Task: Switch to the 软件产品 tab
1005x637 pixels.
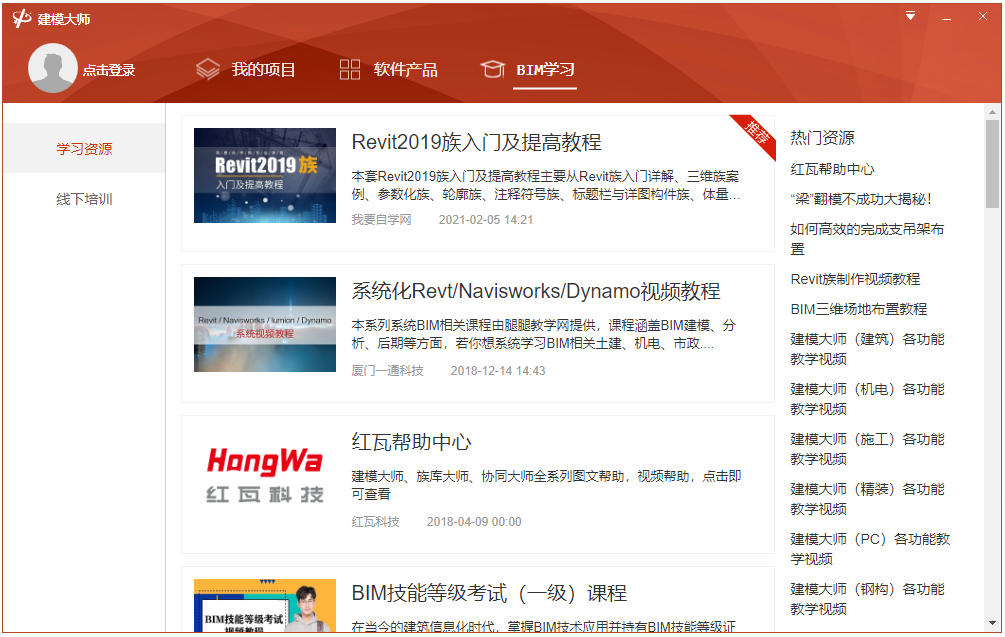Action: click(x=406, y=69)
